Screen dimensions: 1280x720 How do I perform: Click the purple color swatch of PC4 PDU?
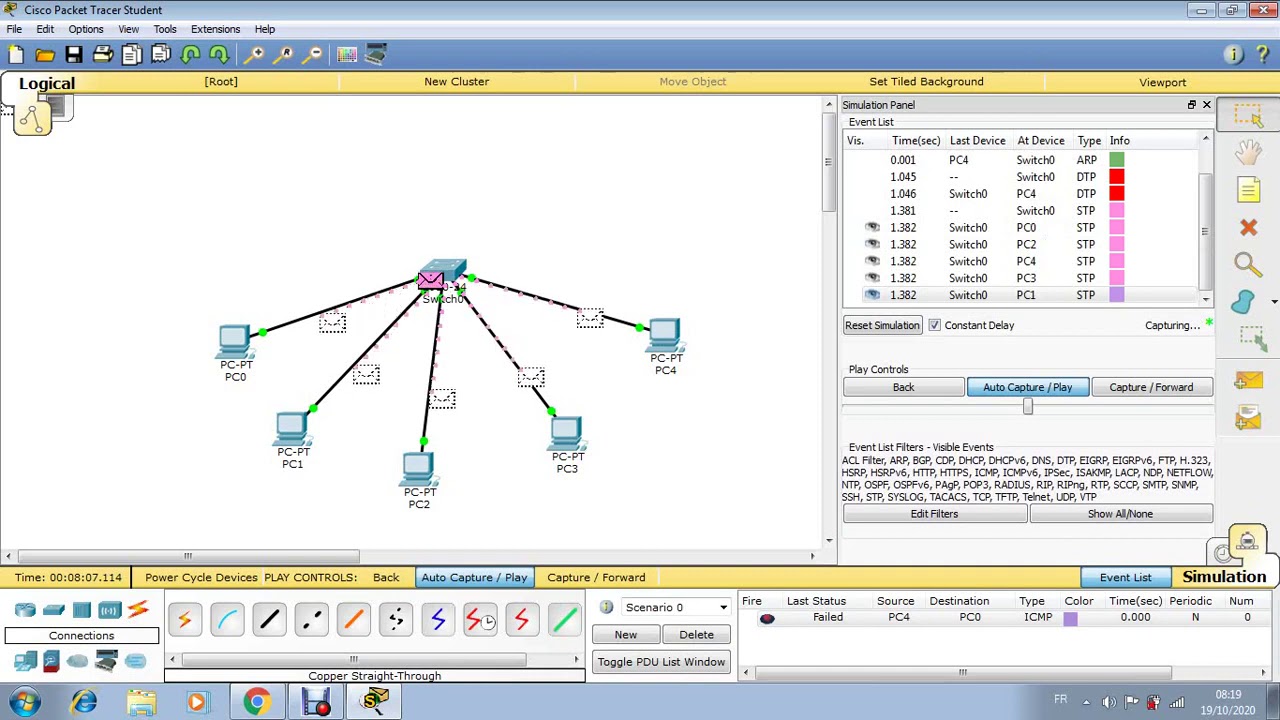1070,618
